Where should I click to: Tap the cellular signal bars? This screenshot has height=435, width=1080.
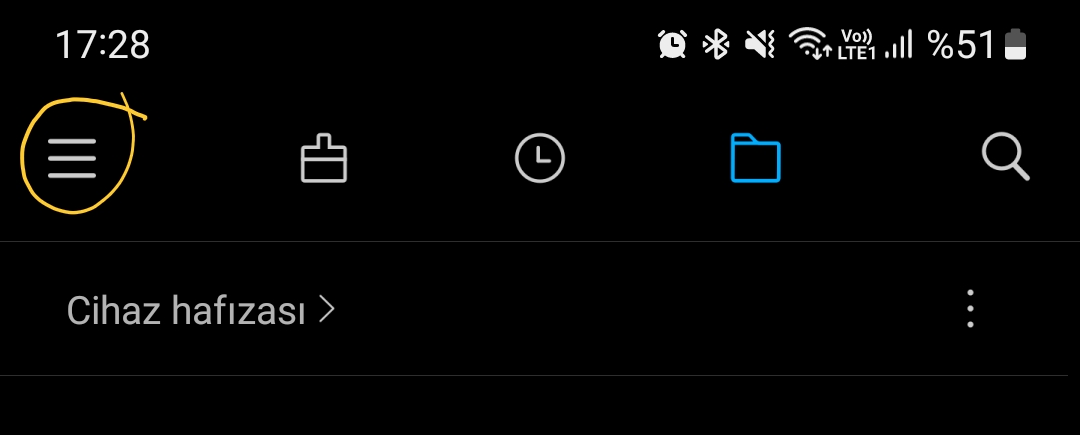click(898, 45)
